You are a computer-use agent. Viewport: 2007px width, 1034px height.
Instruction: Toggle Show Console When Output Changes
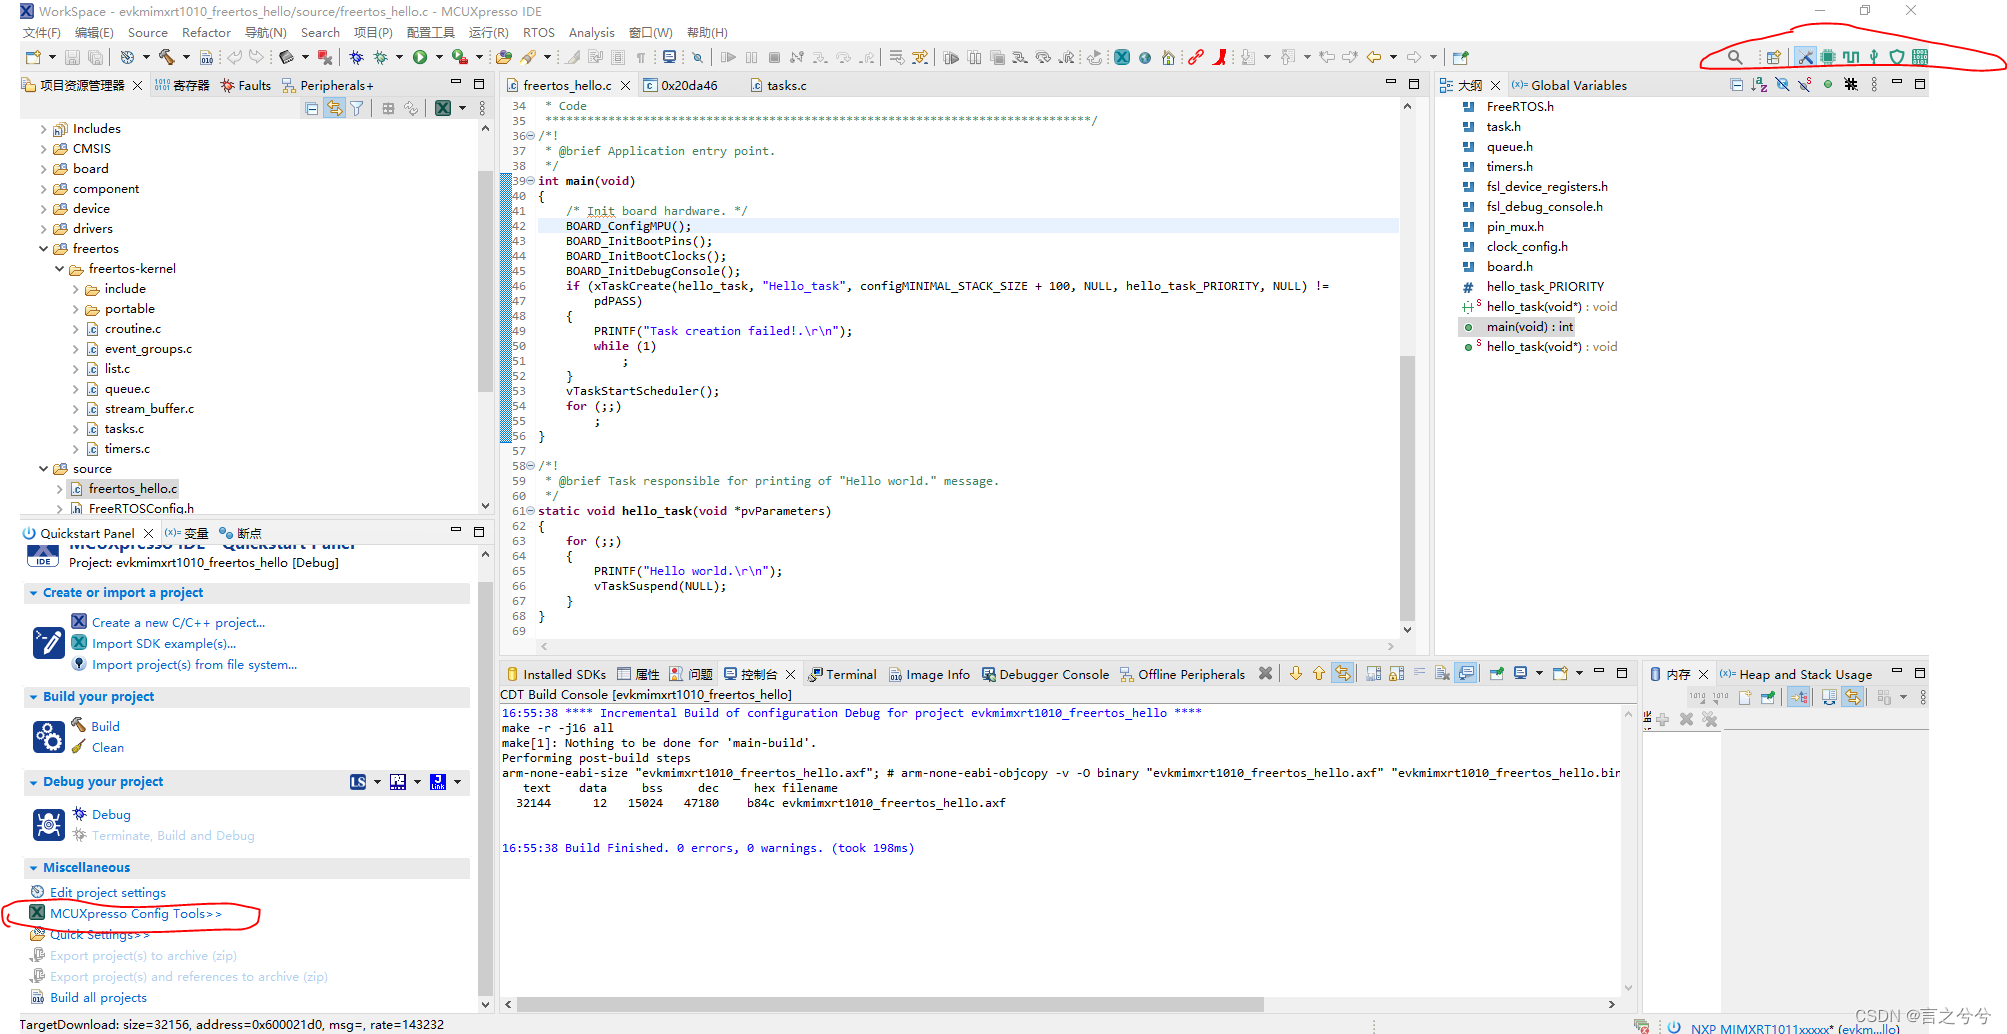point(1466,674)
